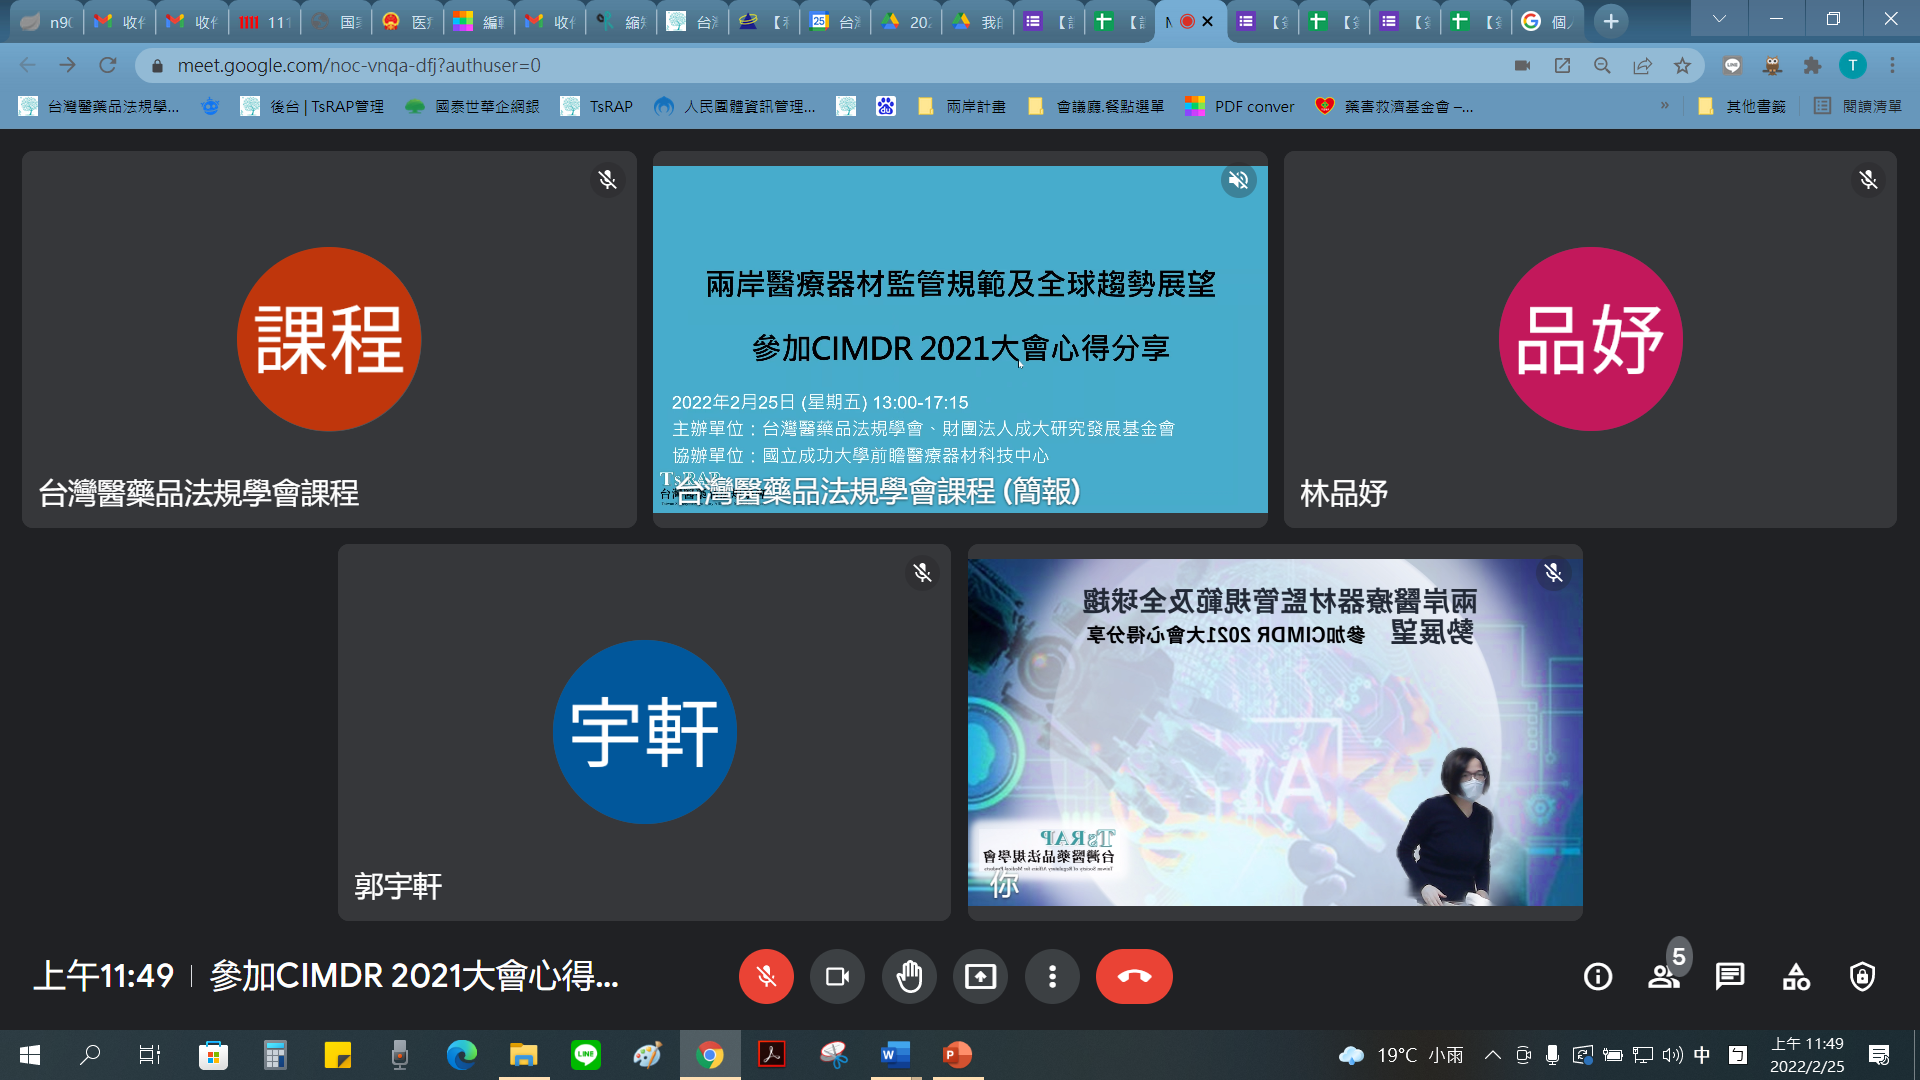Screen dimensions: 1920x1080
Task: Leave the call with red hangup button
Action: pyautogui.click(x=1134, y=976)
